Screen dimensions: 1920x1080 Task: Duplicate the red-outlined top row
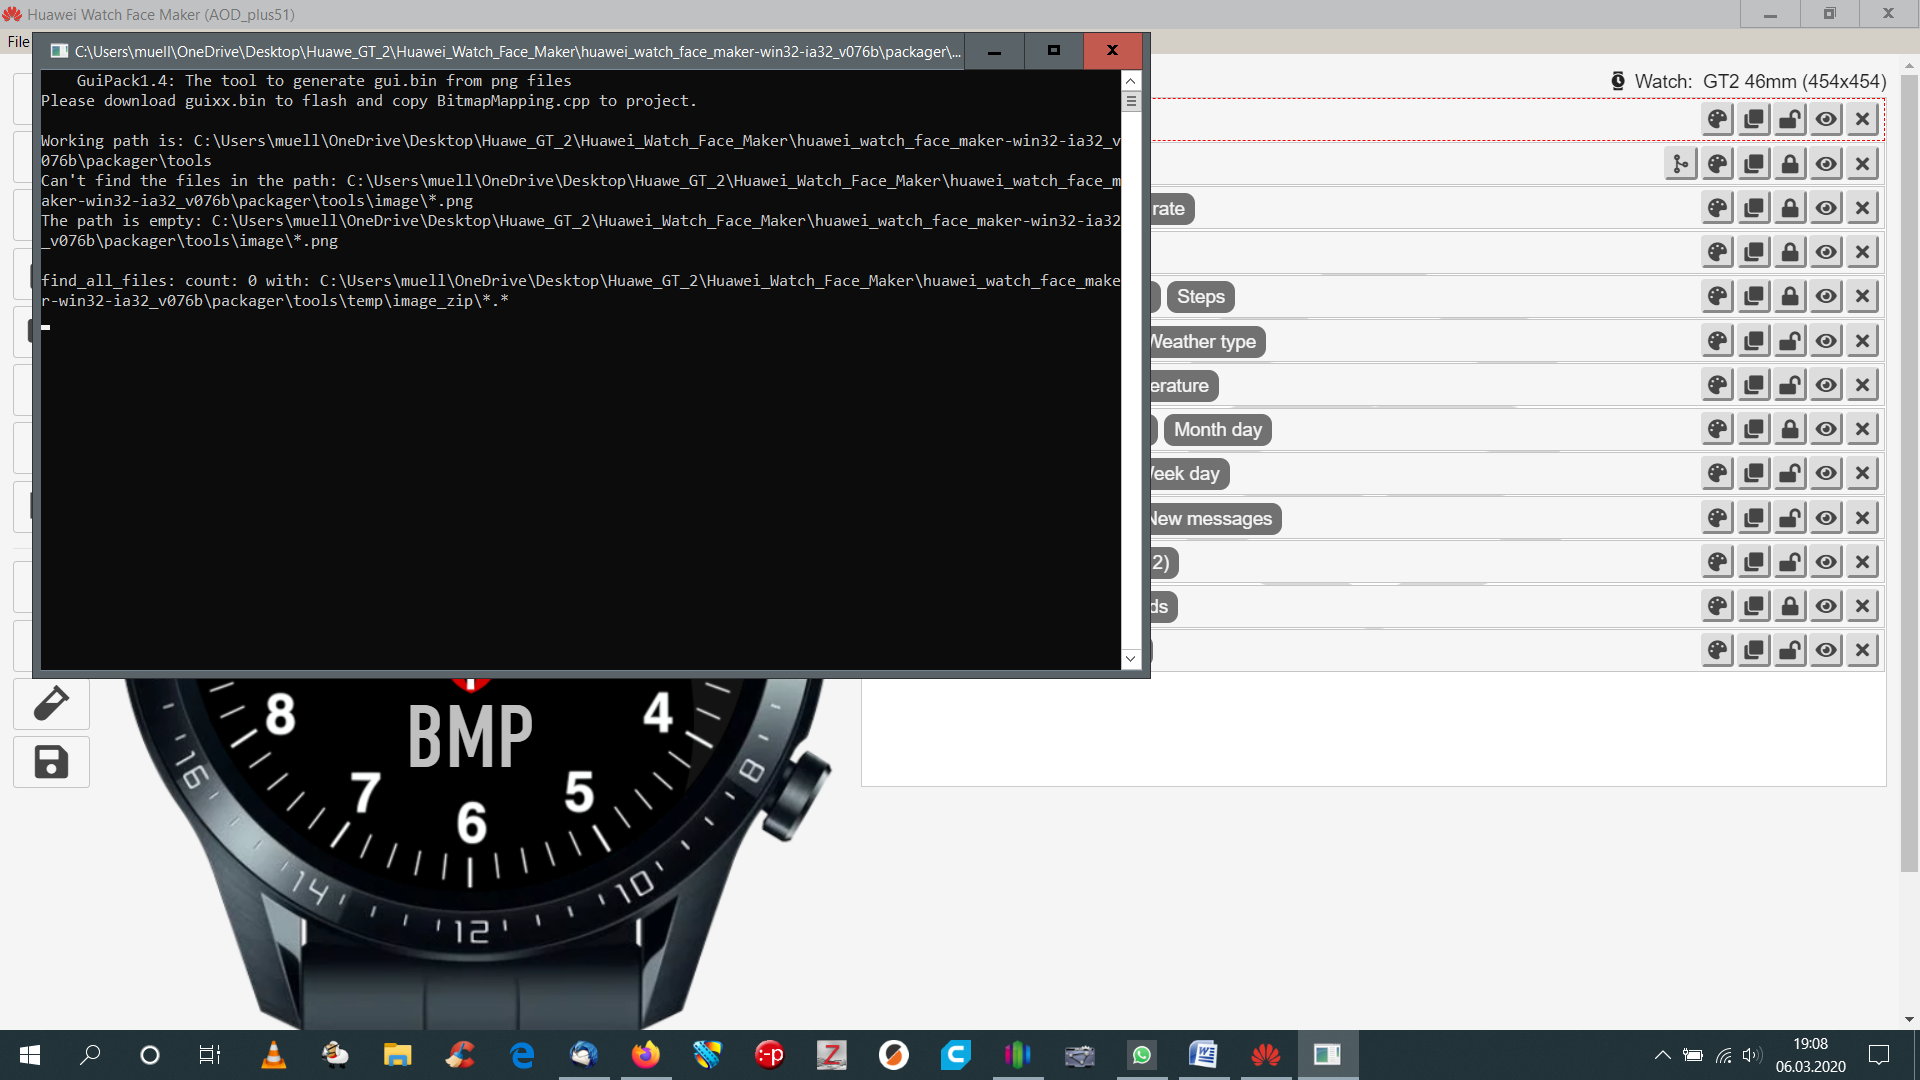pos(1754,119)
